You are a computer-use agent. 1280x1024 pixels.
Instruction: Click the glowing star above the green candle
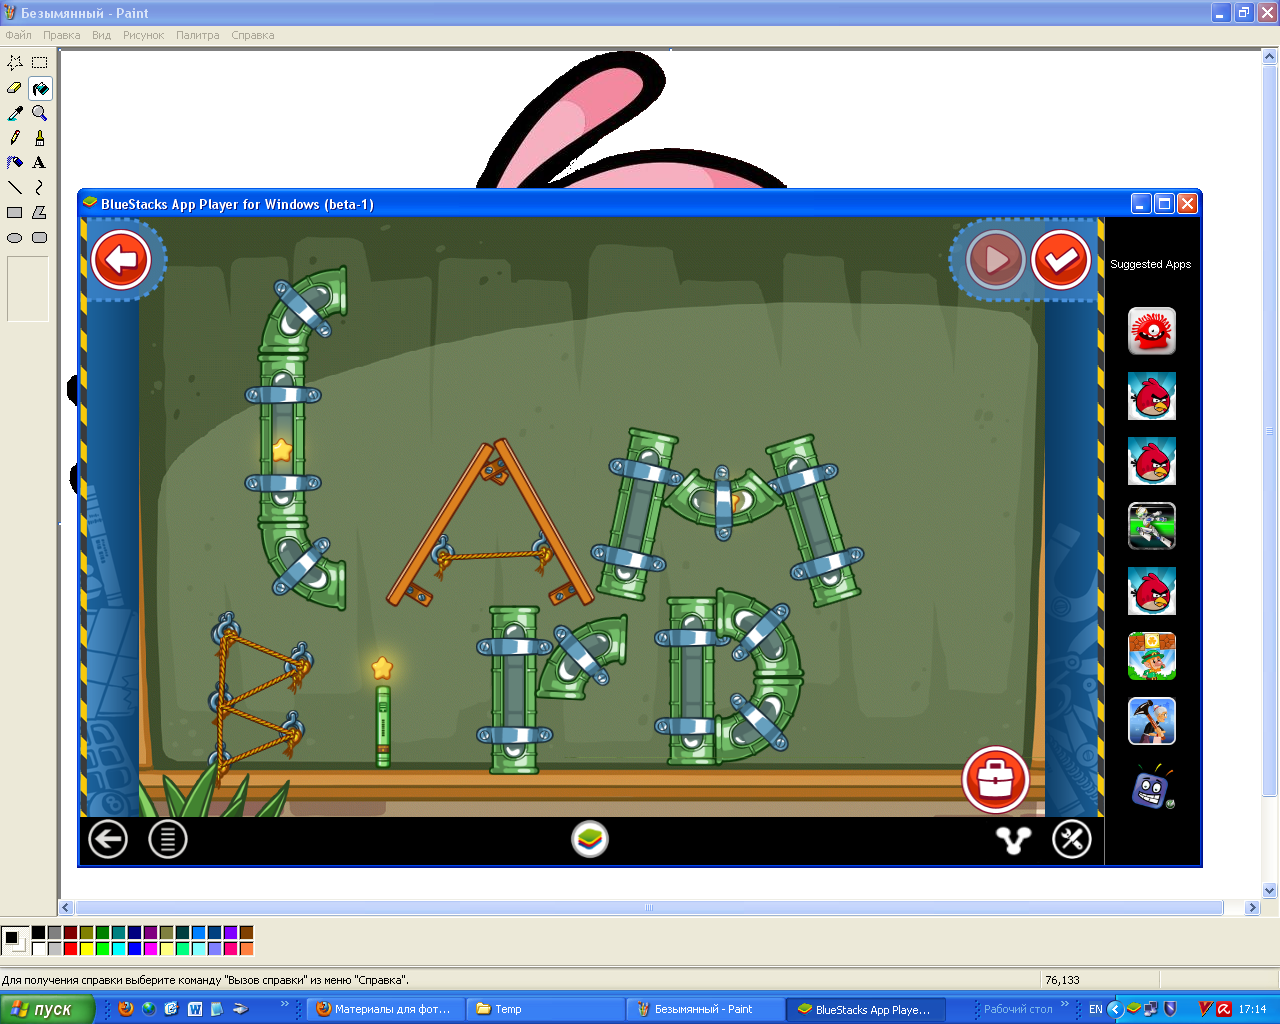[x=382, y=667]
